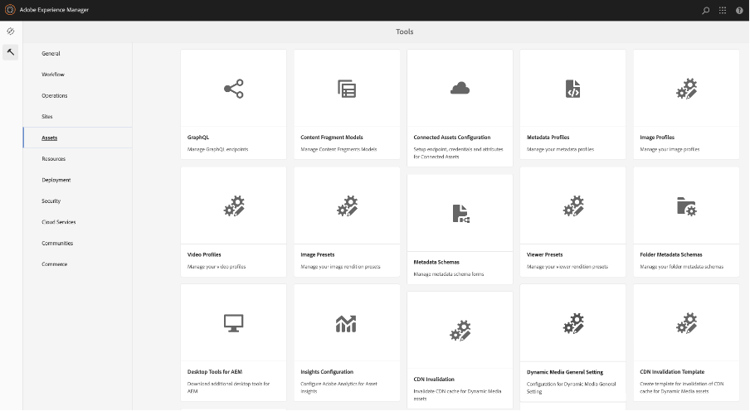Screen dimensions: 750x411
Task: Open the CDN Invalidation title link
Action: 434,379
